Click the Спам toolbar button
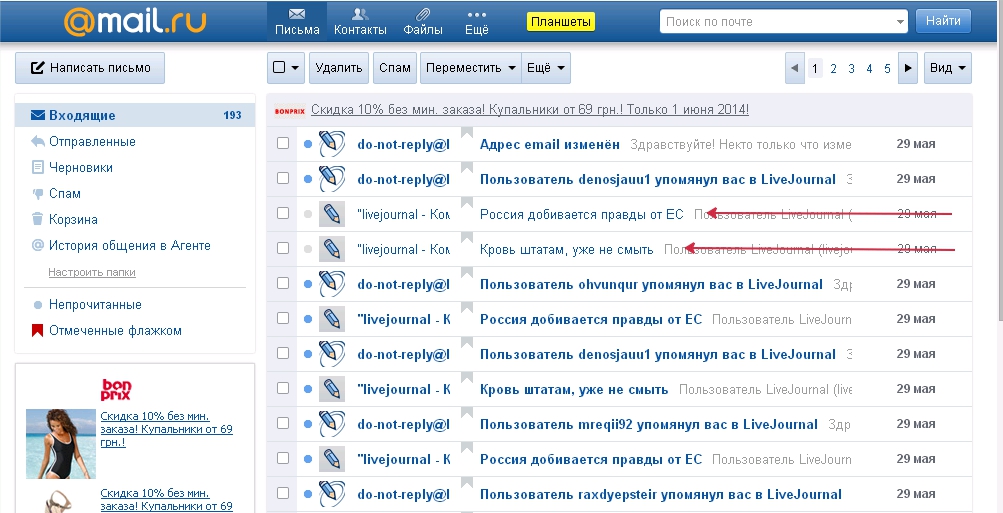 pos(395,68)
